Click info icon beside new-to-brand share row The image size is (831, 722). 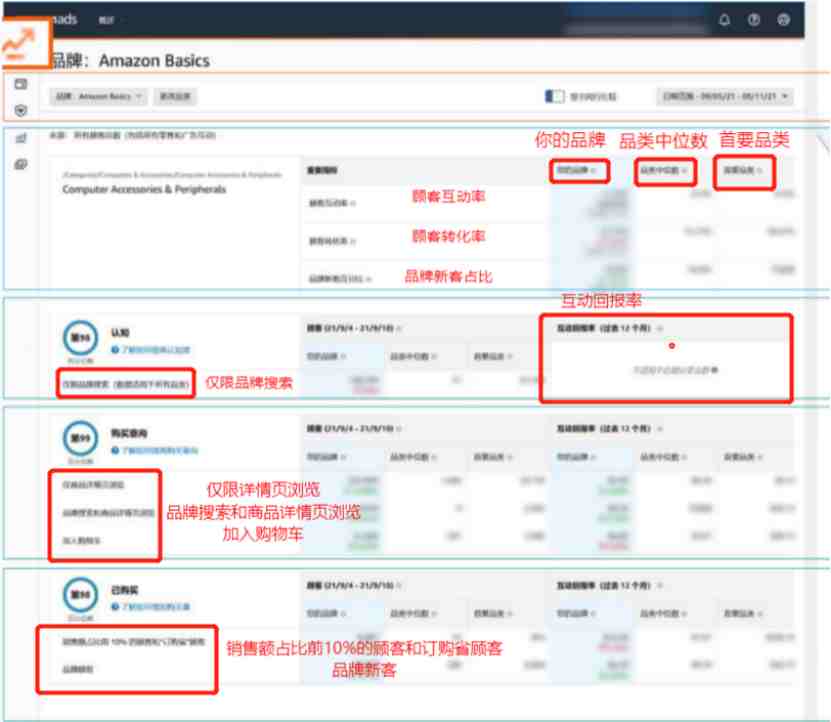click(x=369, y=279)
